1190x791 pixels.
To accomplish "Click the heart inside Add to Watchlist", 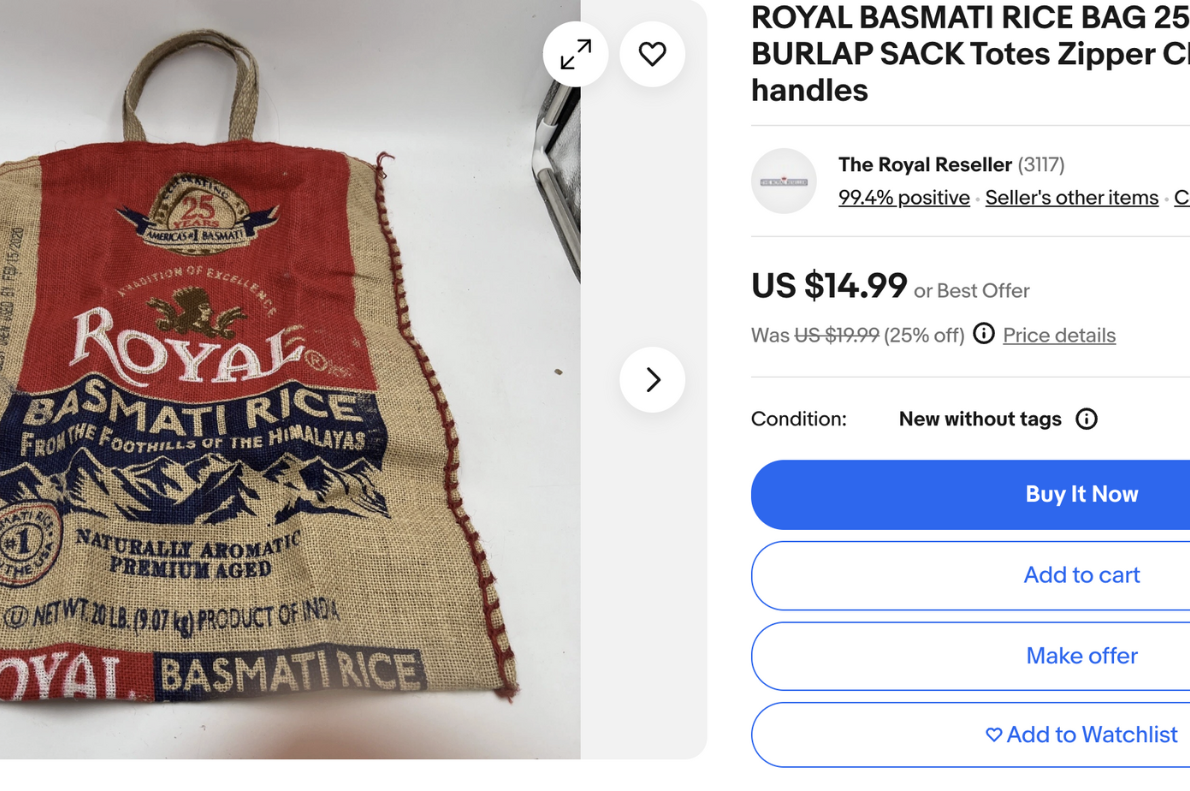I will [993, 735].
